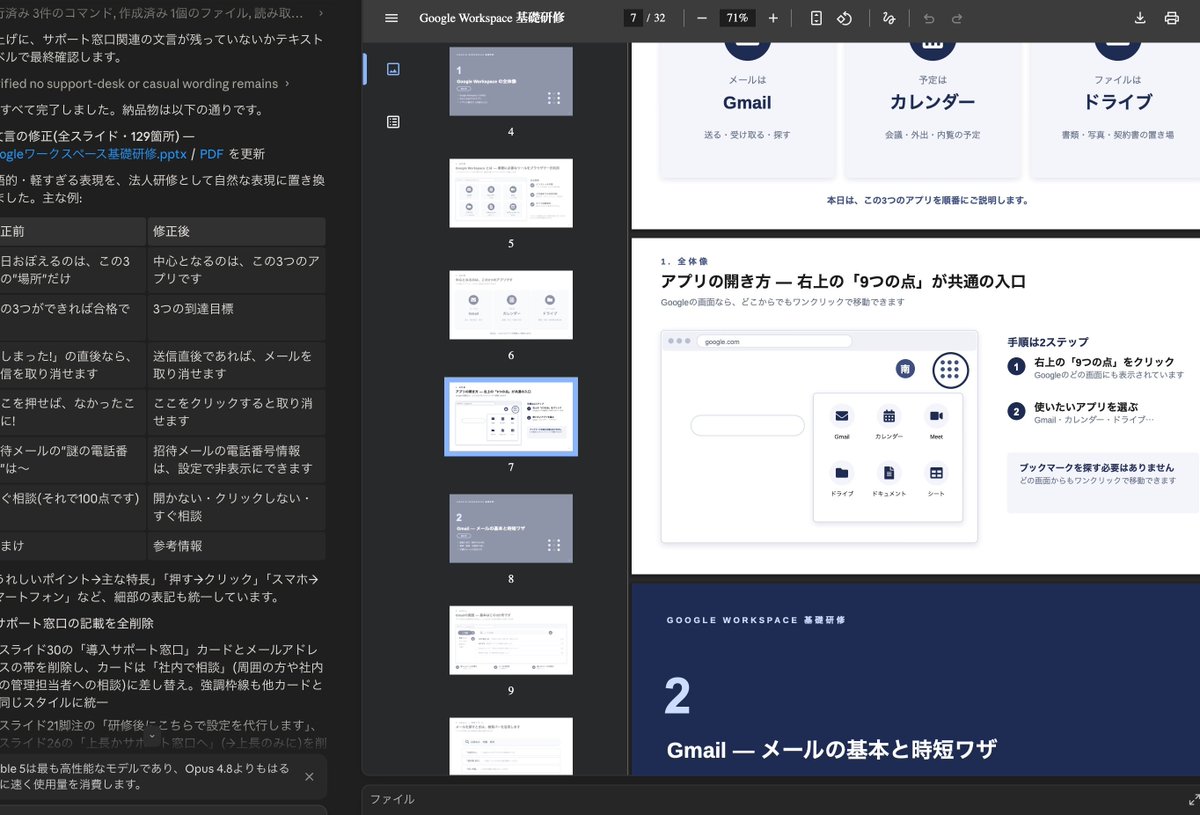Select slide 4 thumbnail
Viewport: 1200px width, 815px height.
[511, 82]
